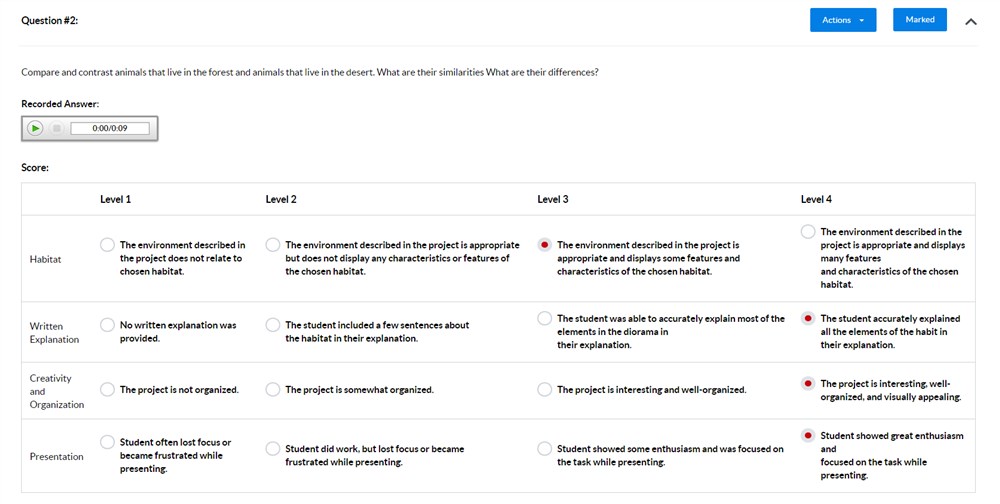The image size is (1000, 504).
Task: Click the selected Level 4 Presentation radio
Action: coord(808,436)
